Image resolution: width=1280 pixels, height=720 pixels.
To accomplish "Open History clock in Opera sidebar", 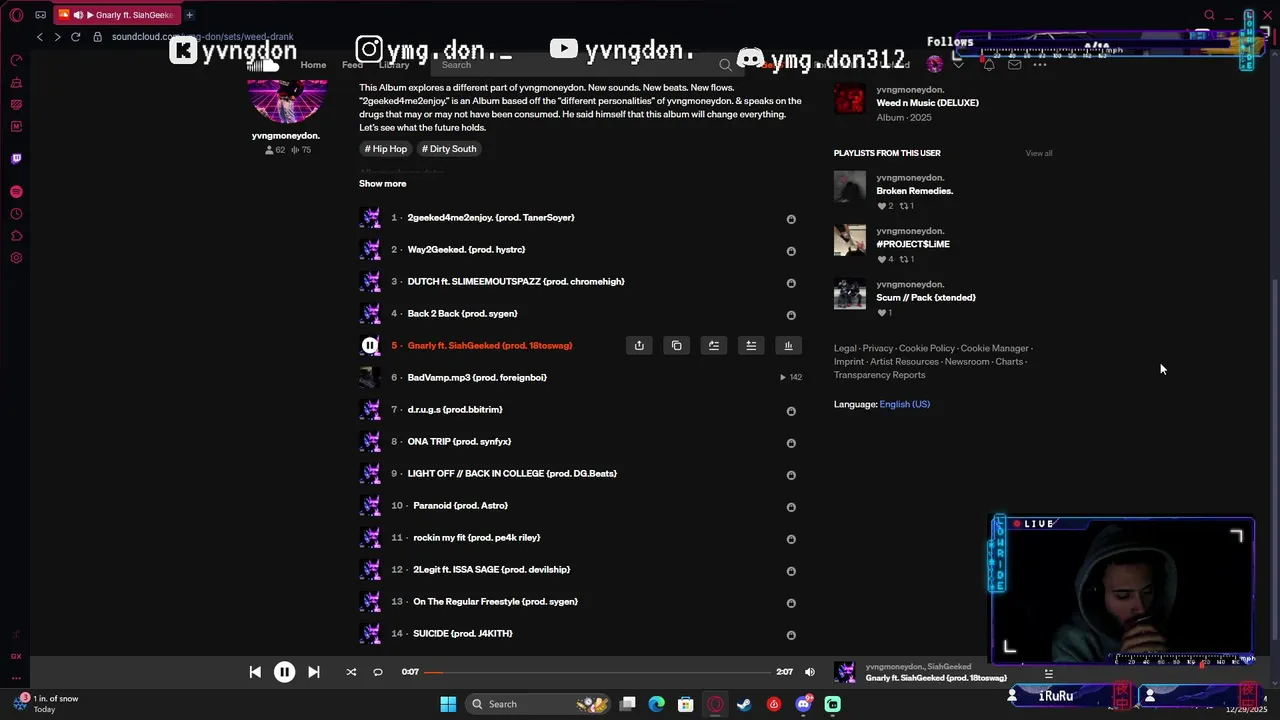I will pyautogui.click(x=16, y=214).
